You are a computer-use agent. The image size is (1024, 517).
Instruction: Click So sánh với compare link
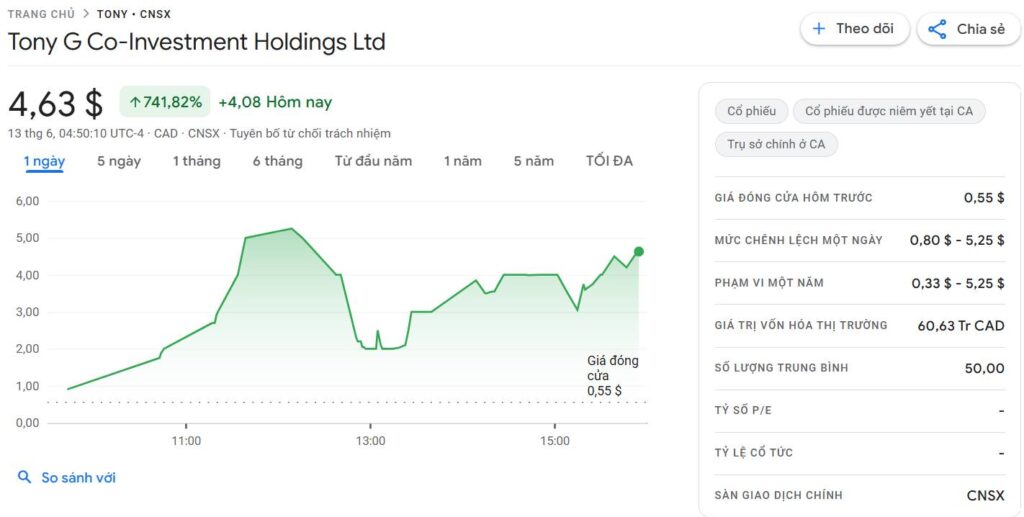[x=78, y=477]
